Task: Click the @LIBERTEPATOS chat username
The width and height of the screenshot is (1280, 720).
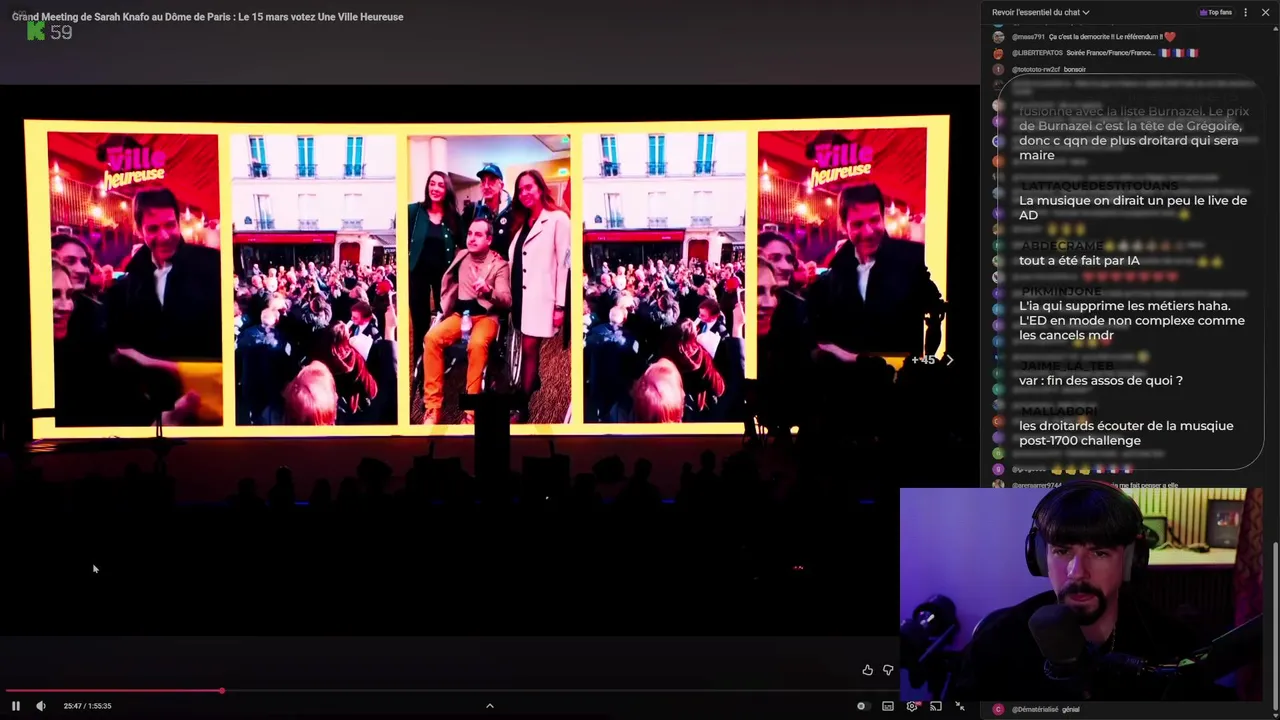Action: (1037, 53)
